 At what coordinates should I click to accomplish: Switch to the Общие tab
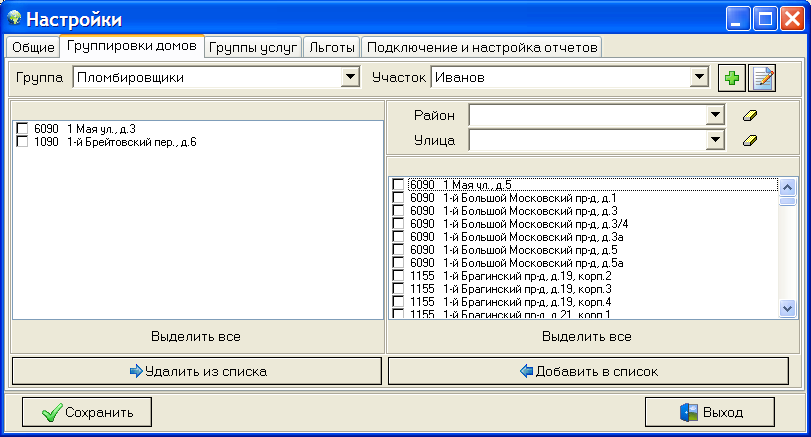tap(33, 47)
